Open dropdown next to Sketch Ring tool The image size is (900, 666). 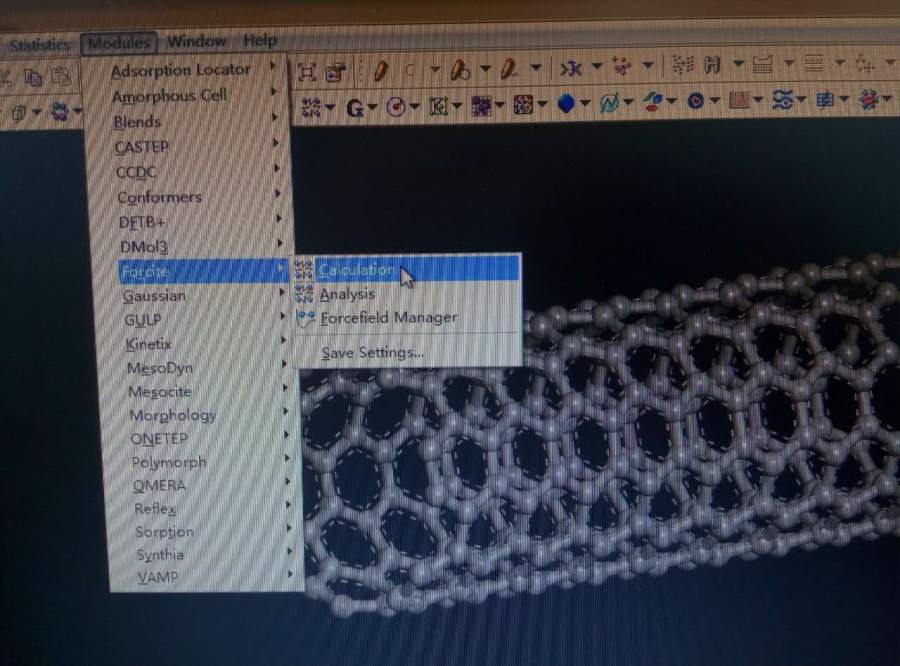[485, 69]
